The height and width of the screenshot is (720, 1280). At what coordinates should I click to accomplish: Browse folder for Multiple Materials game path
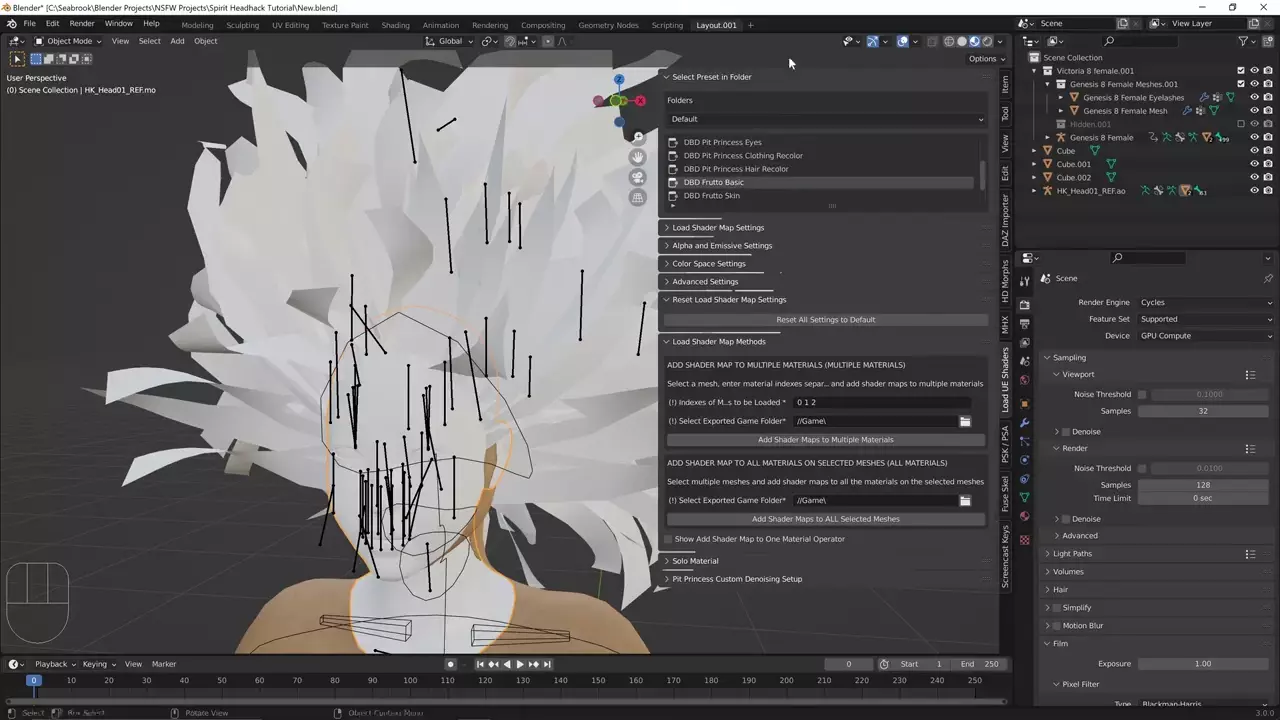(x=965, y=422)
